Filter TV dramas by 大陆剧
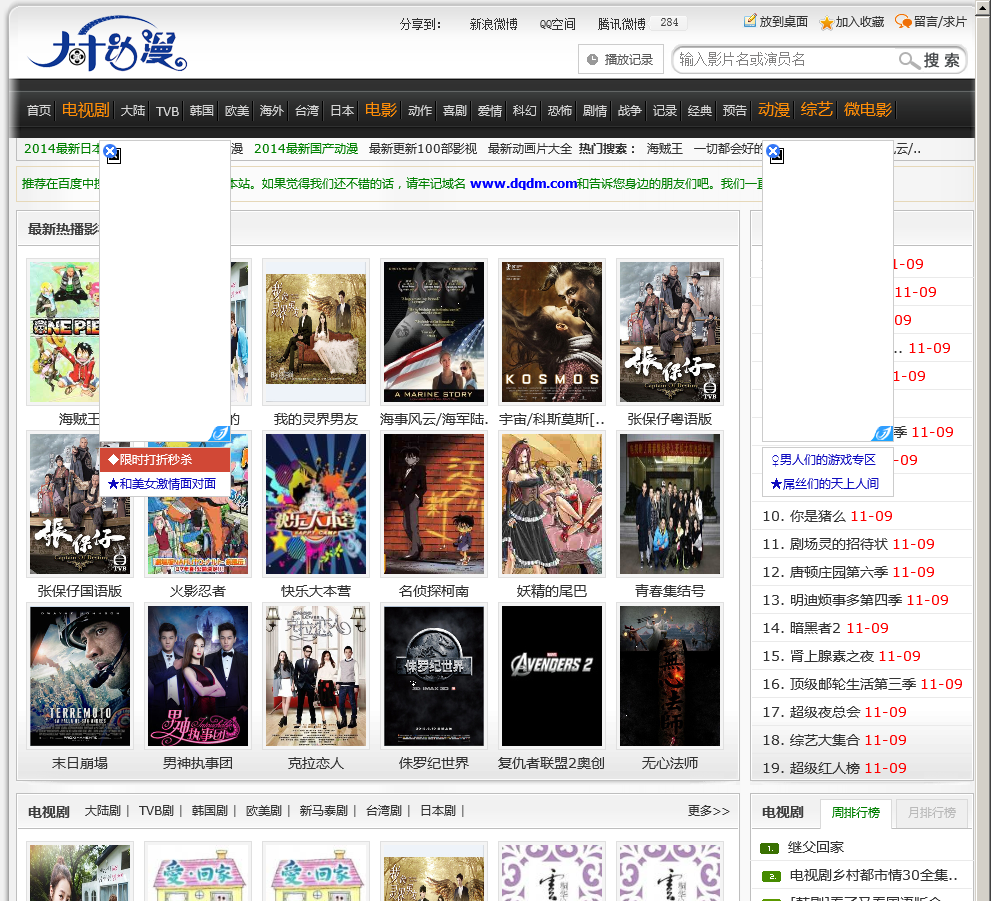Image resolution: width=991 pixels, height=901 pixels. [x=102, y=811]
